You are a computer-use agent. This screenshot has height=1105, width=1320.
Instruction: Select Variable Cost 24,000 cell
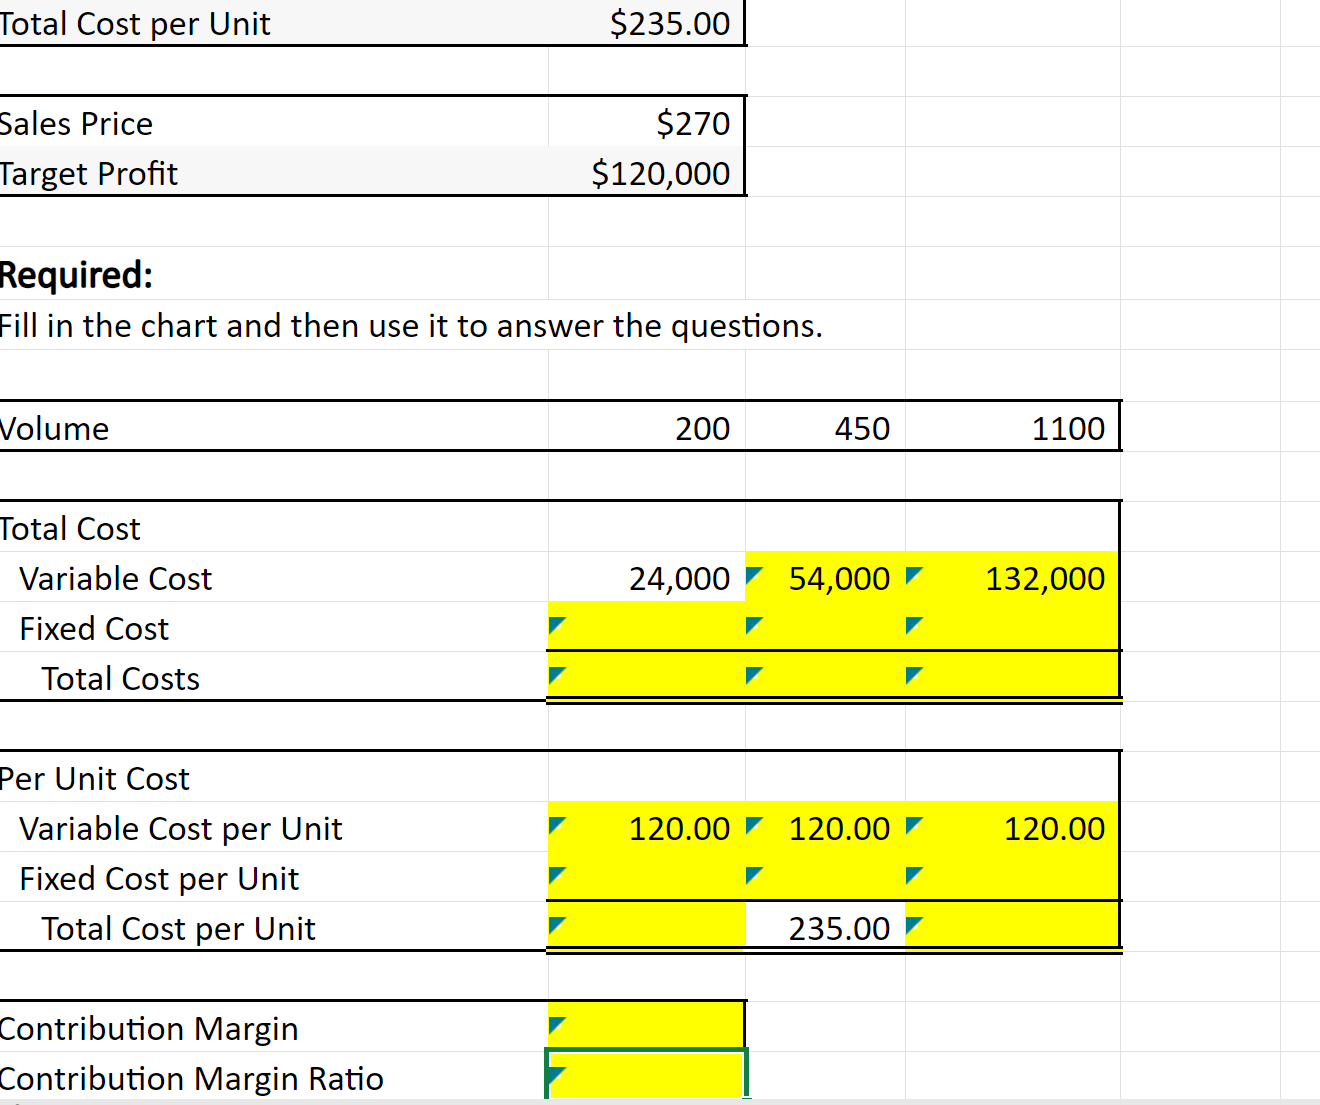click(647, 577)
